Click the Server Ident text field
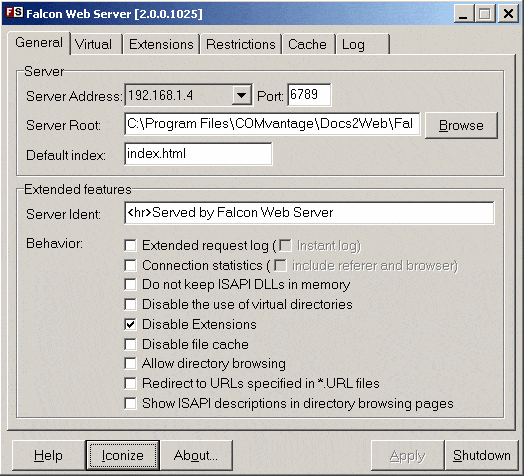The height and width of the screenshot is (476, 524). [x=309, y=213]
